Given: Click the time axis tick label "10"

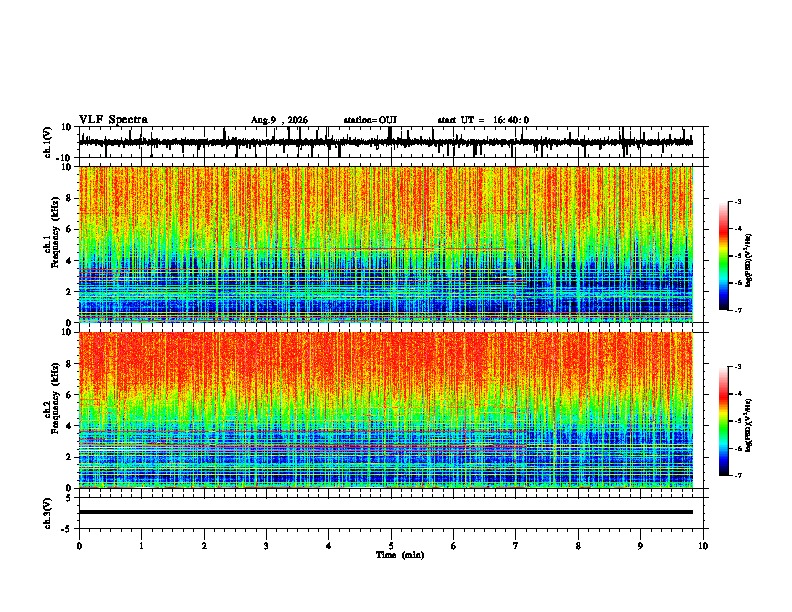Looking at the screenshot, I should coord(703,546).
